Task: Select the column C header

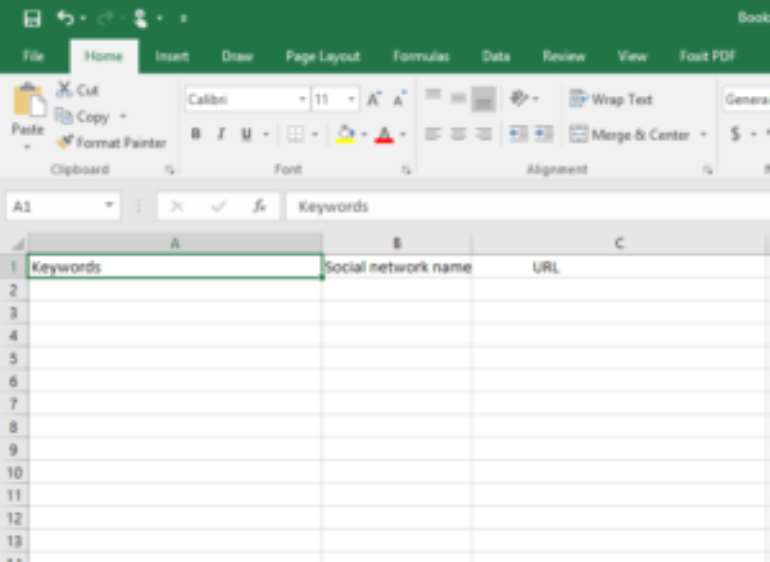Action: point(619,243)
